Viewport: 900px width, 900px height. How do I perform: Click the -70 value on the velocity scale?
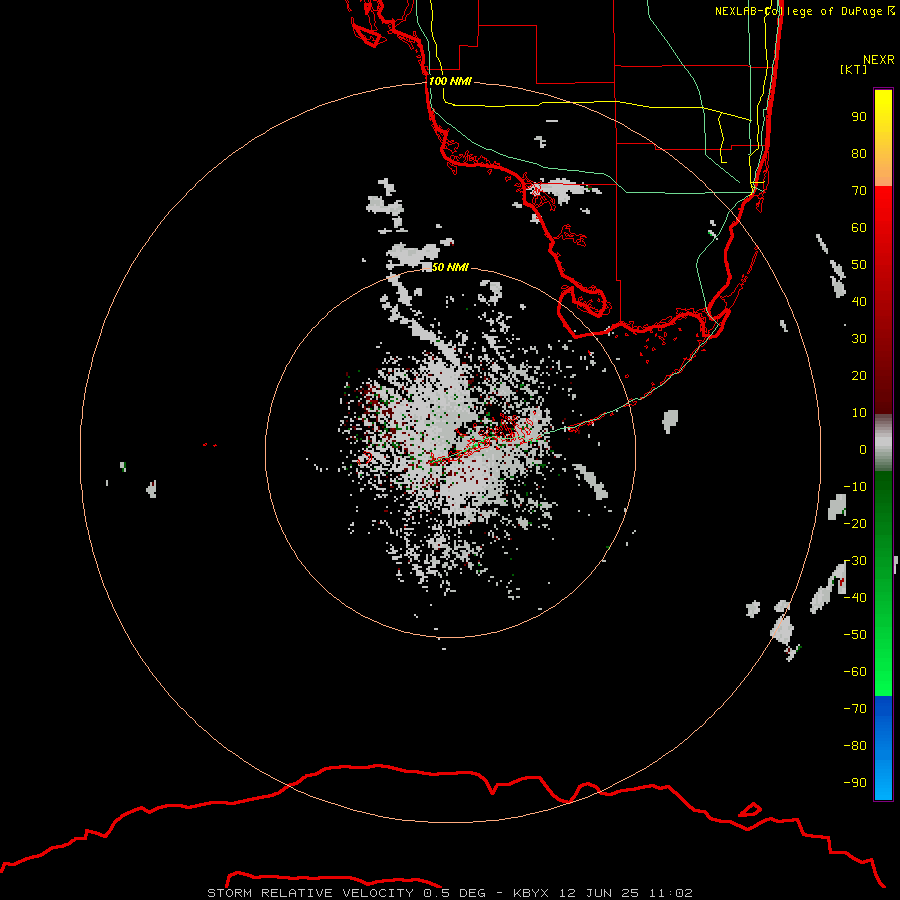click(x=855, y=709)
